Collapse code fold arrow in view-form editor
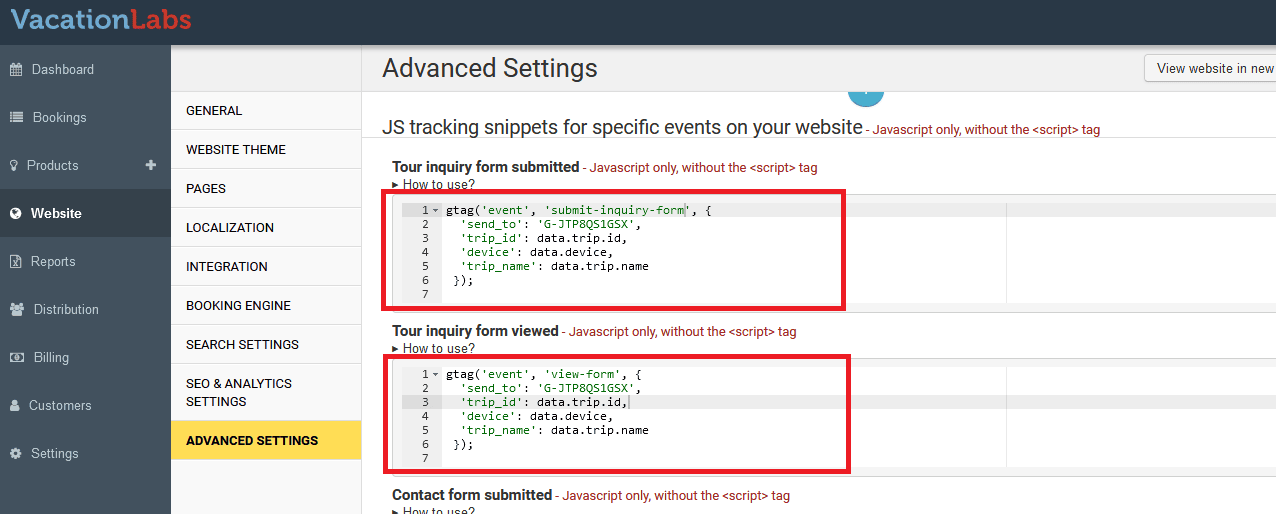 (x=436, y=374)
